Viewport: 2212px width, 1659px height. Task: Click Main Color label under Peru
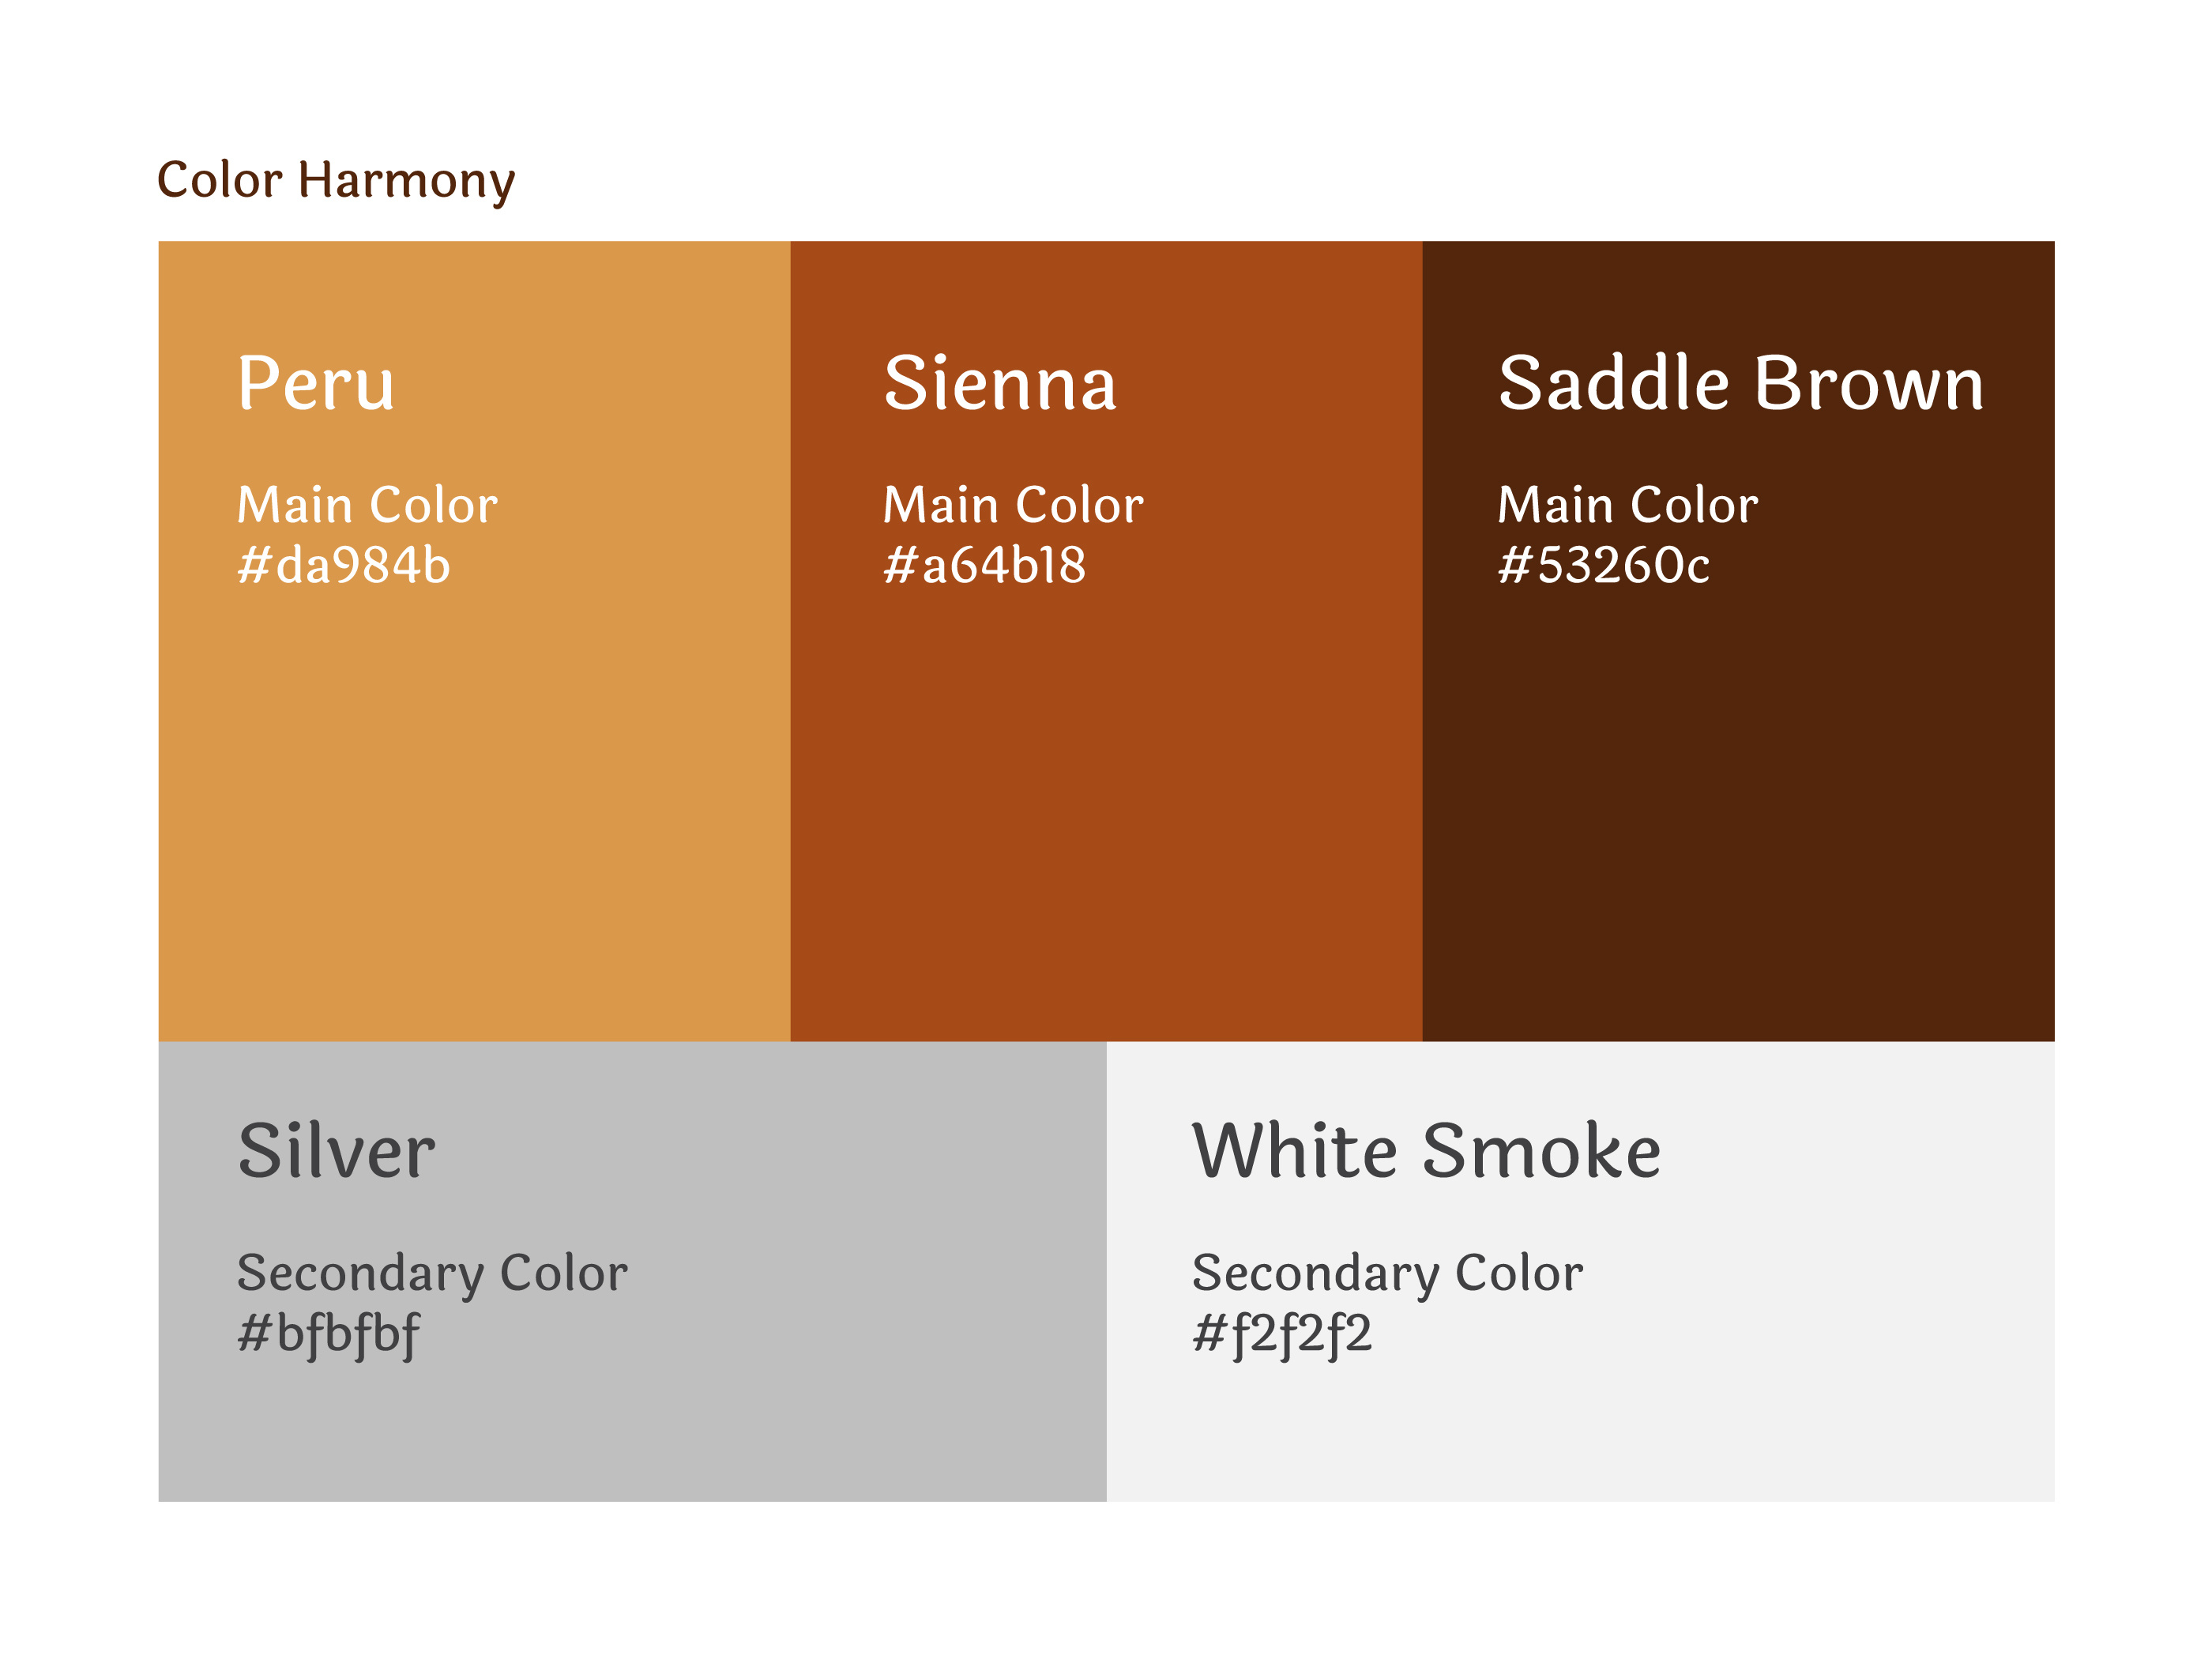[367, 505]
